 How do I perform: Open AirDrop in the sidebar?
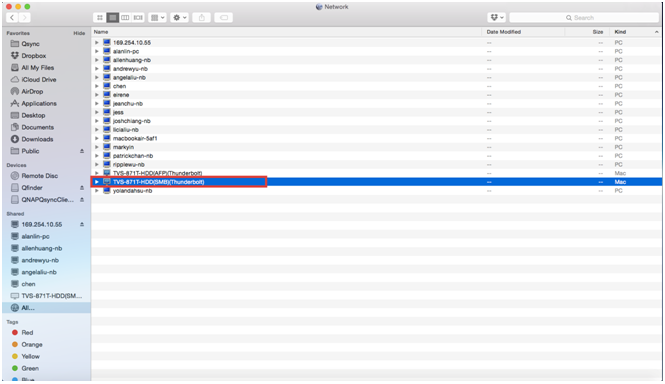click(32, 91)
